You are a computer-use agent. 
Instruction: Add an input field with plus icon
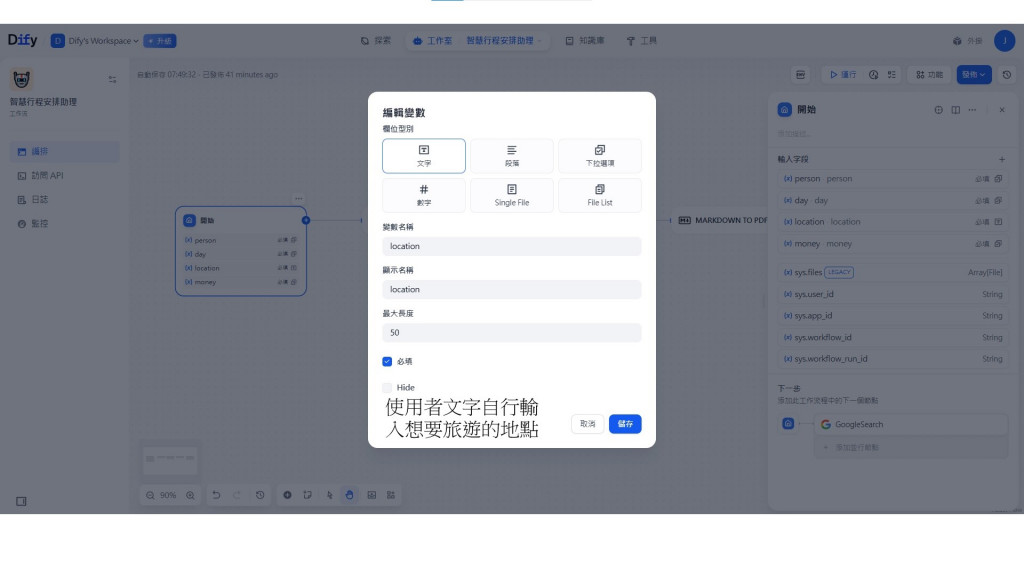[1002, 159]
